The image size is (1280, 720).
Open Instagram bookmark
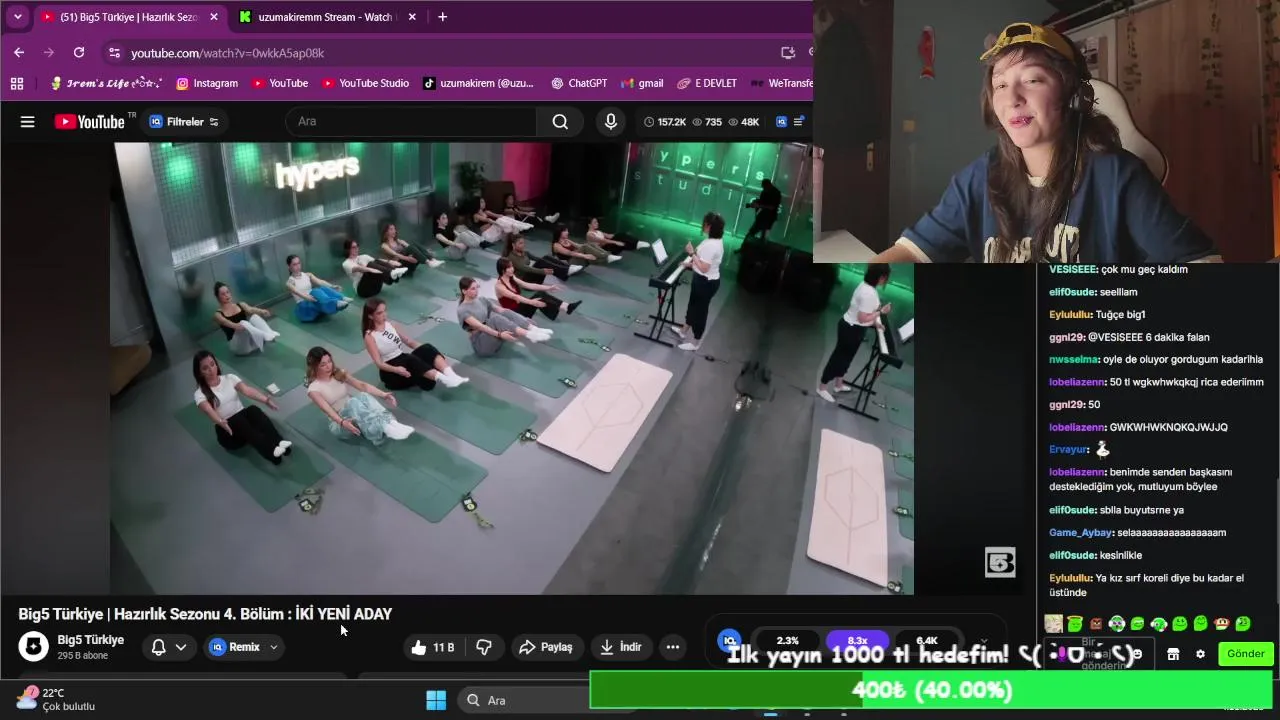(207, 83)
